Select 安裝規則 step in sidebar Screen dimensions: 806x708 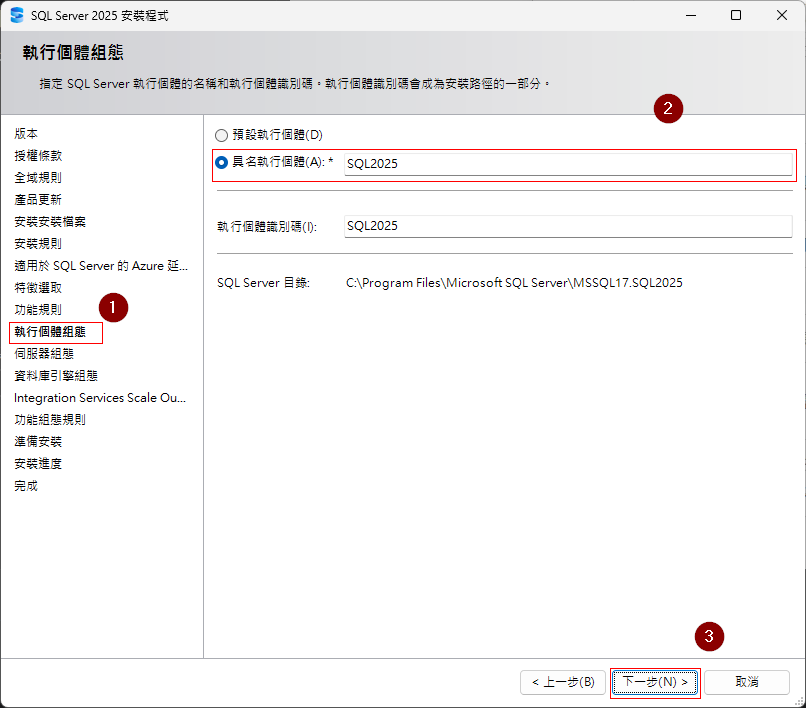pyautogui.click(x=38, y=244)
